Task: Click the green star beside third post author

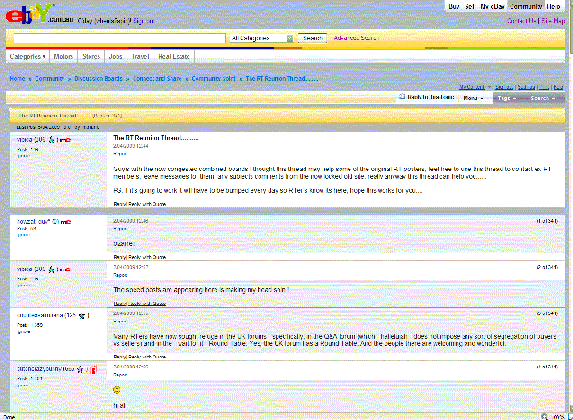Action: [x=52, y=269]
